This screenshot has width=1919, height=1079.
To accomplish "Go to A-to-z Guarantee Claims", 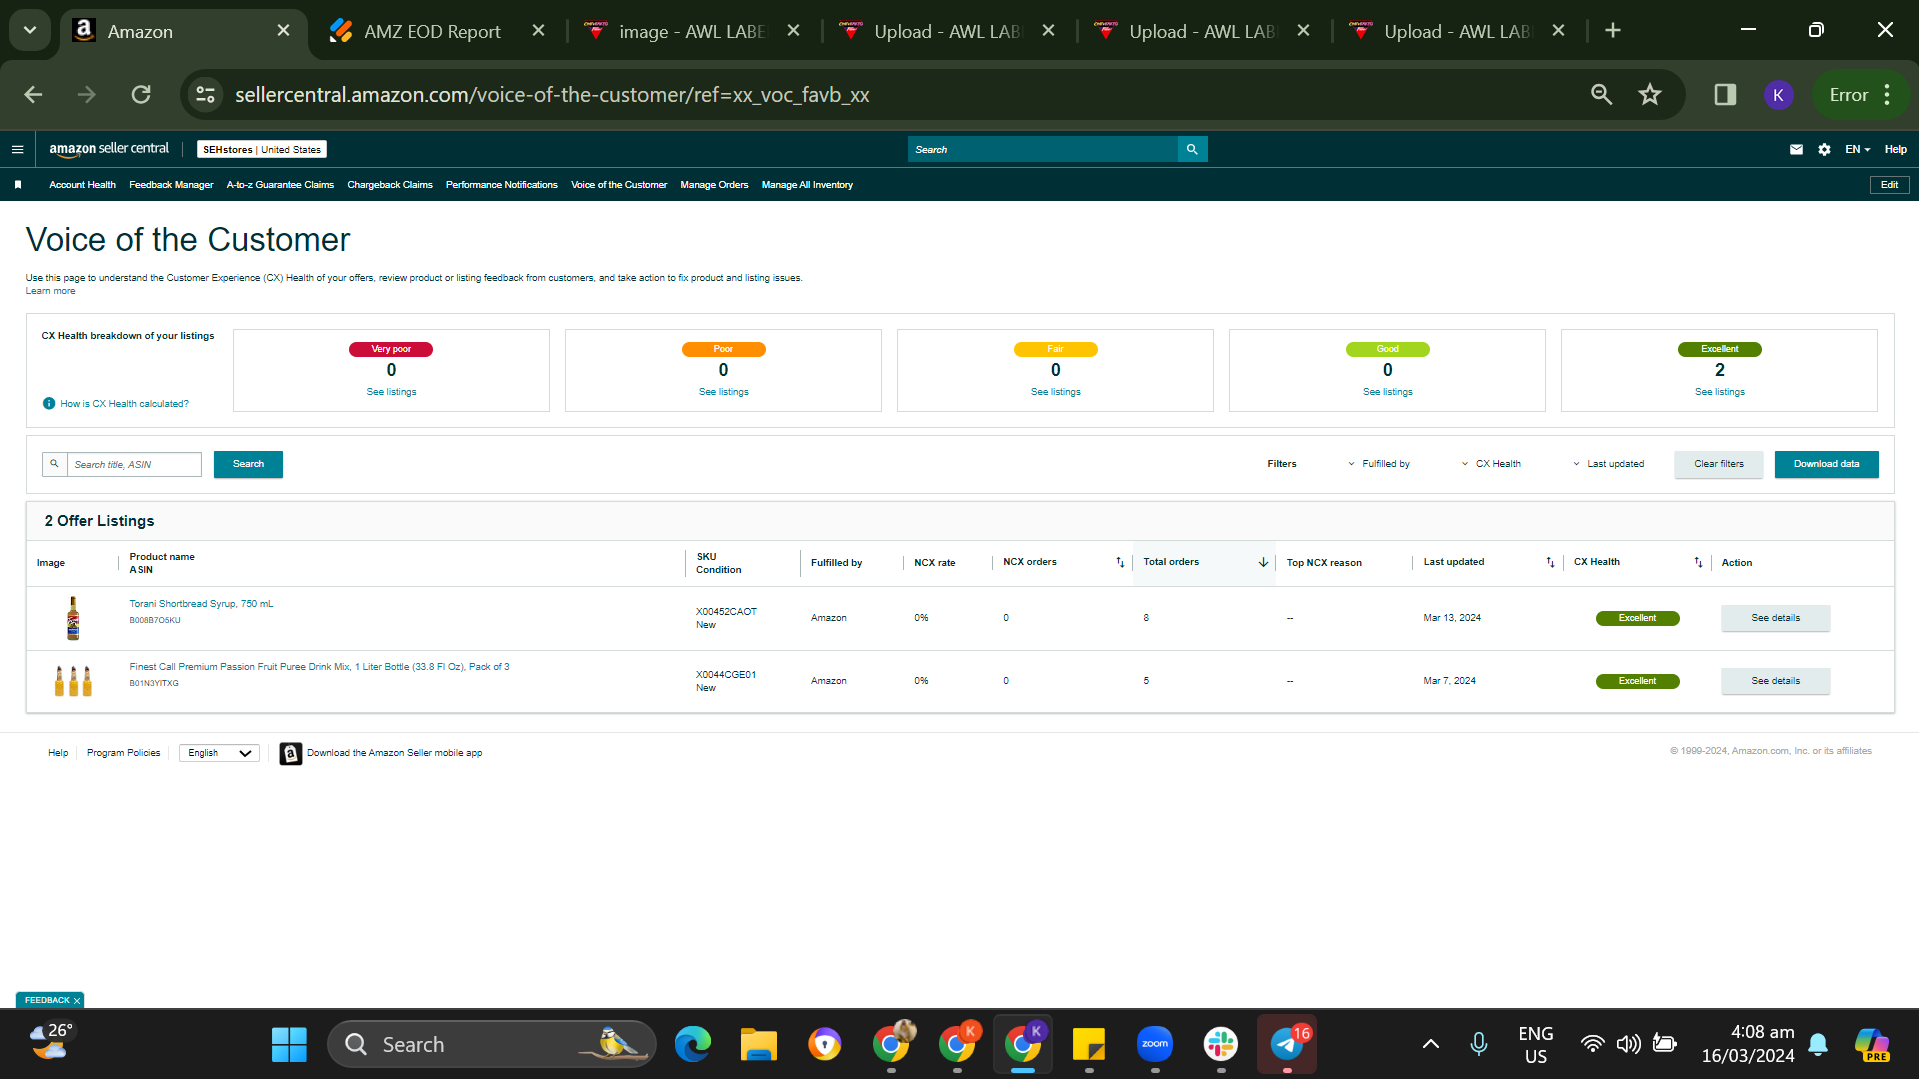I will 280,185.
